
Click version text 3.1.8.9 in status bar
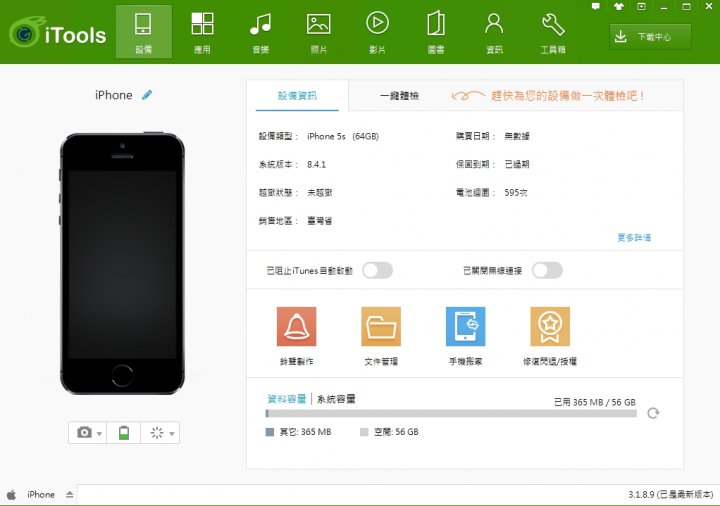tap(670, 495)
